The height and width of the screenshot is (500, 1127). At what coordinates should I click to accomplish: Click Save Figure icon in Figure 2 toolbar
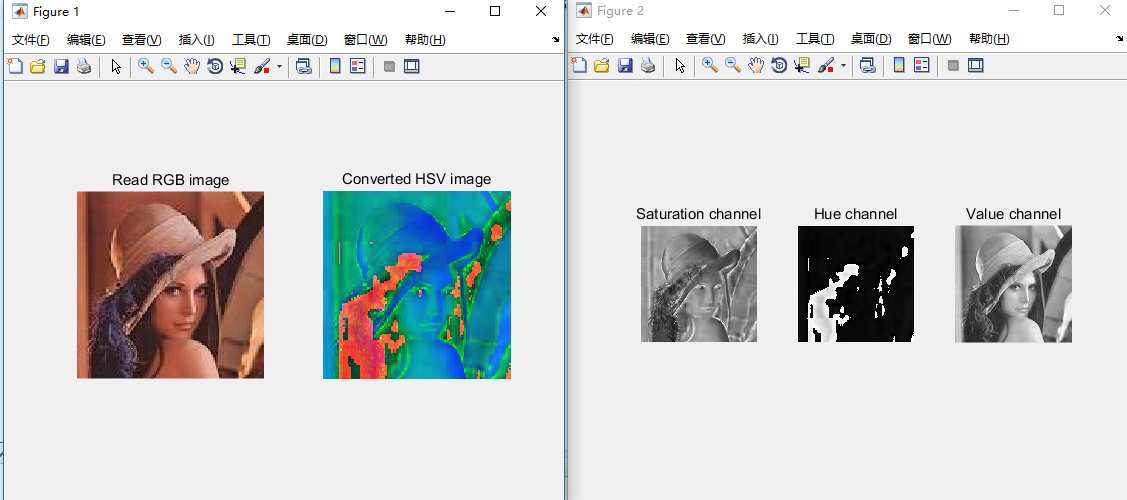coord(625,65)
